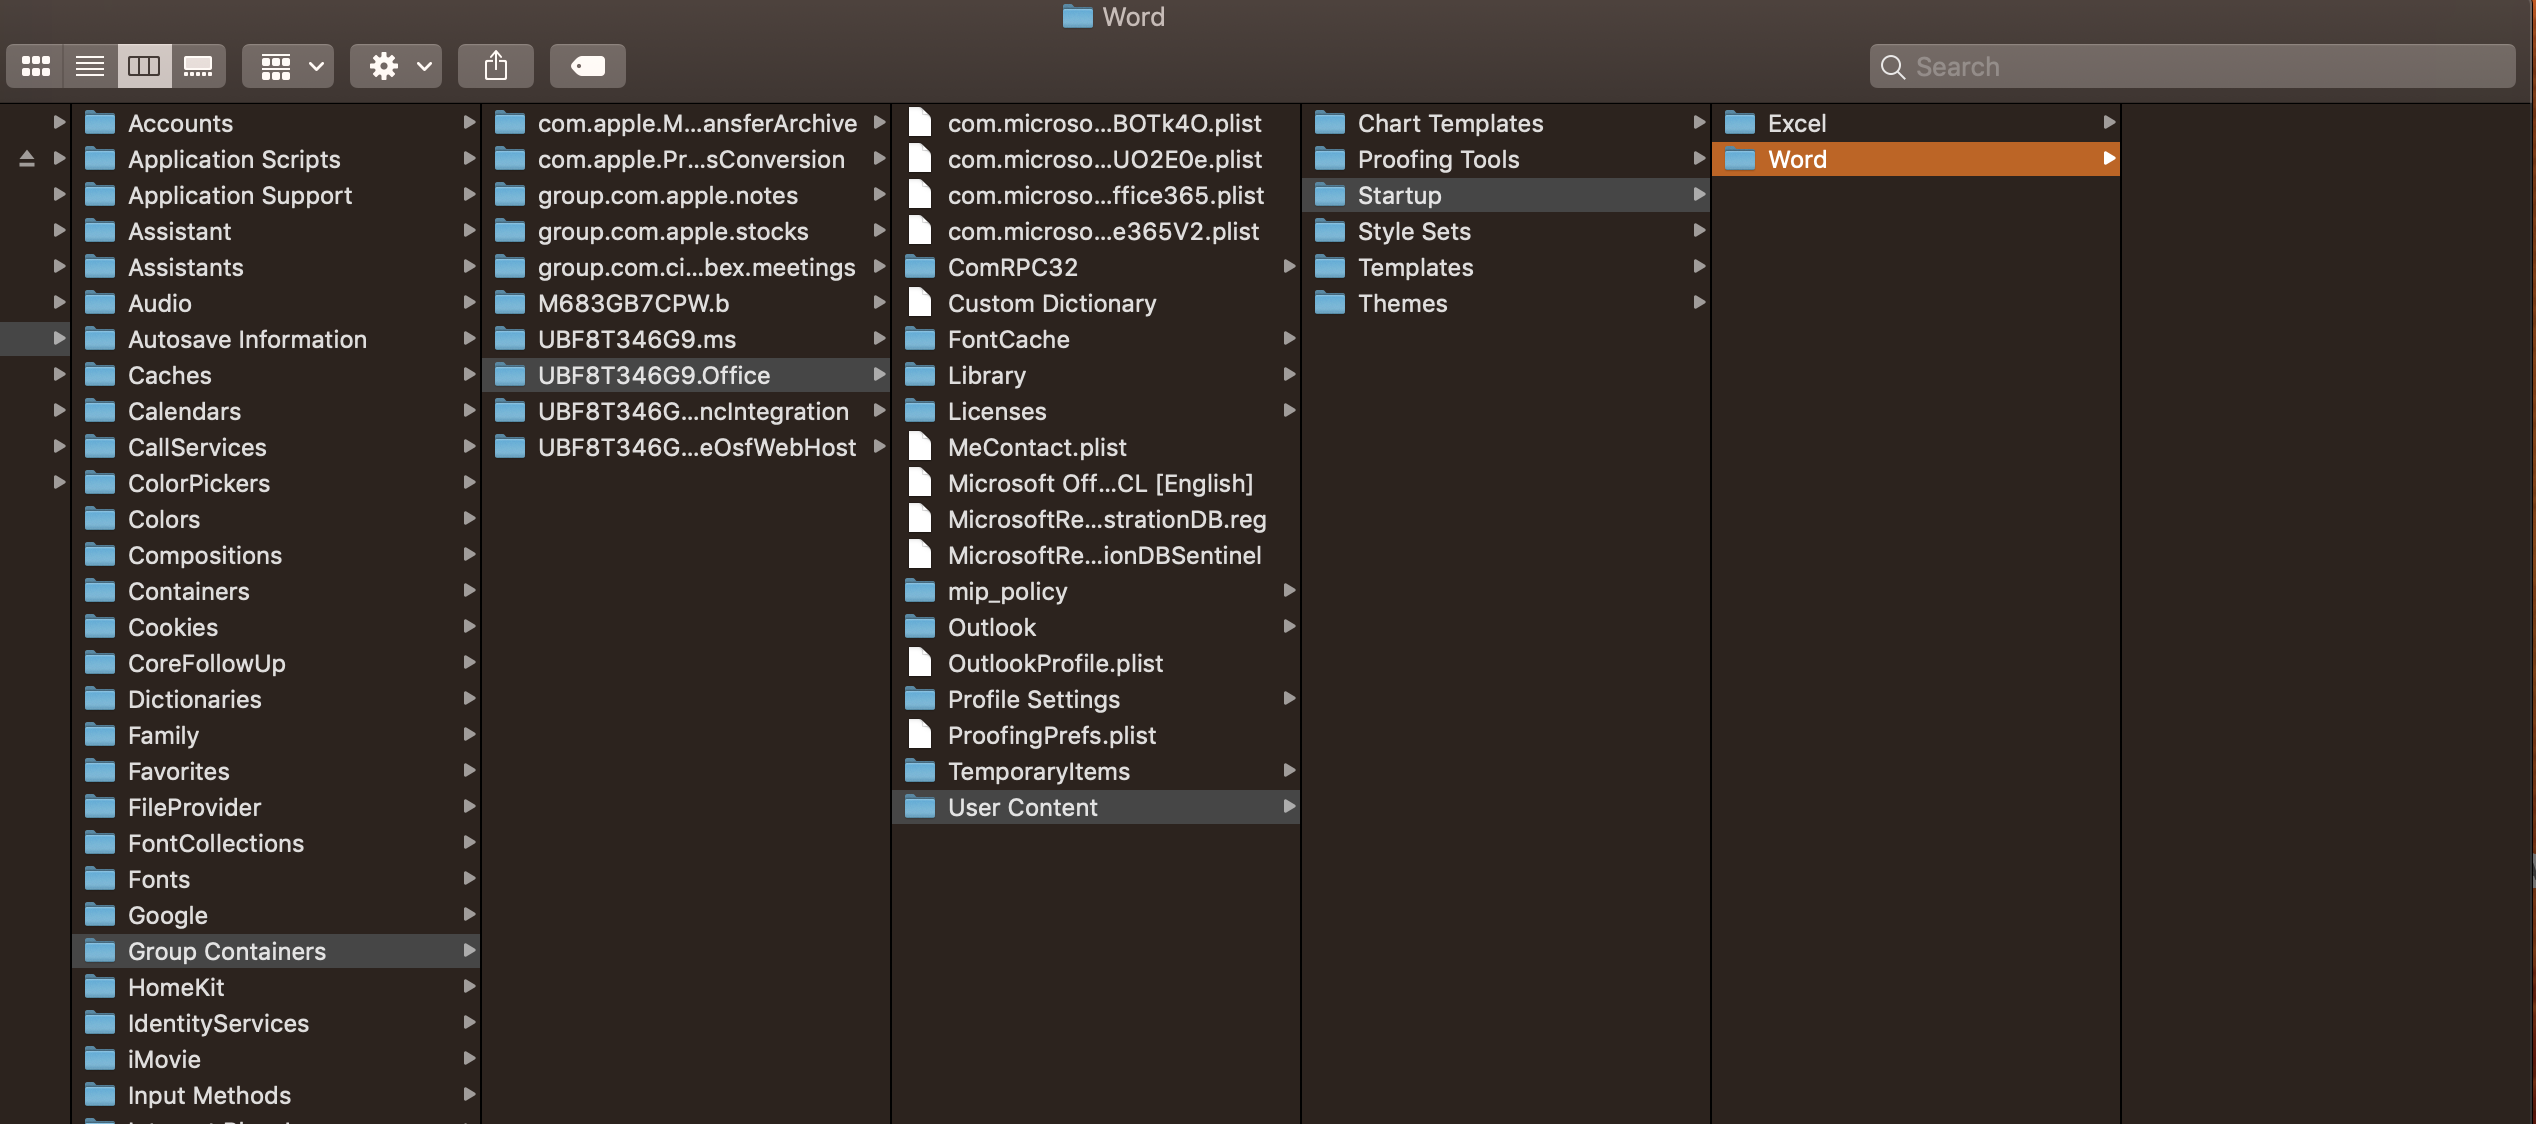2536x1124 pixels.
Task: Click the MicrosoftRe...strationDB.reg file icon
Action: coord(920,518)
